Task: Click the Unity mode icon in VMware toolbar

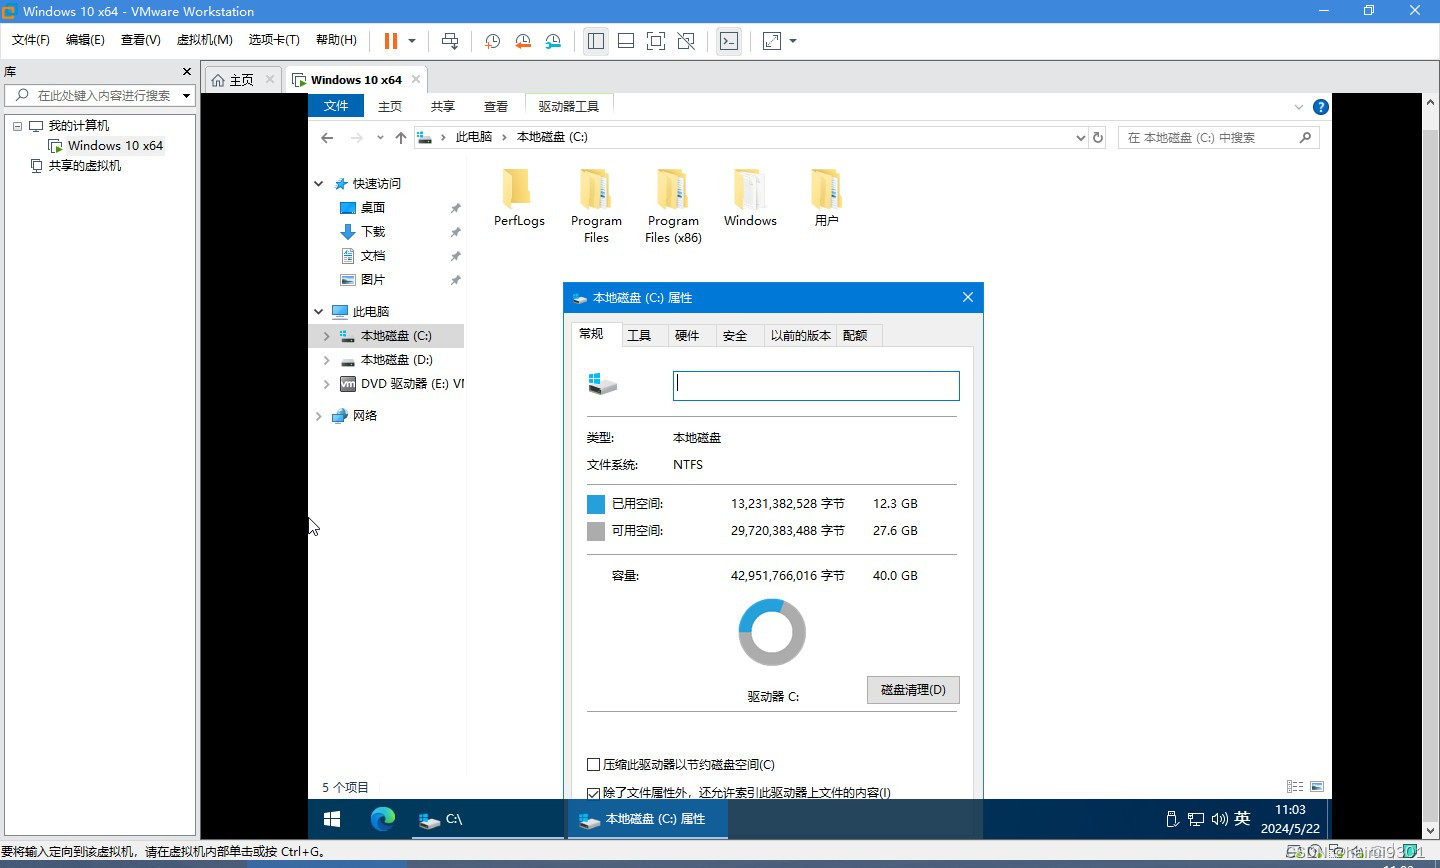Action: point(686,41)
